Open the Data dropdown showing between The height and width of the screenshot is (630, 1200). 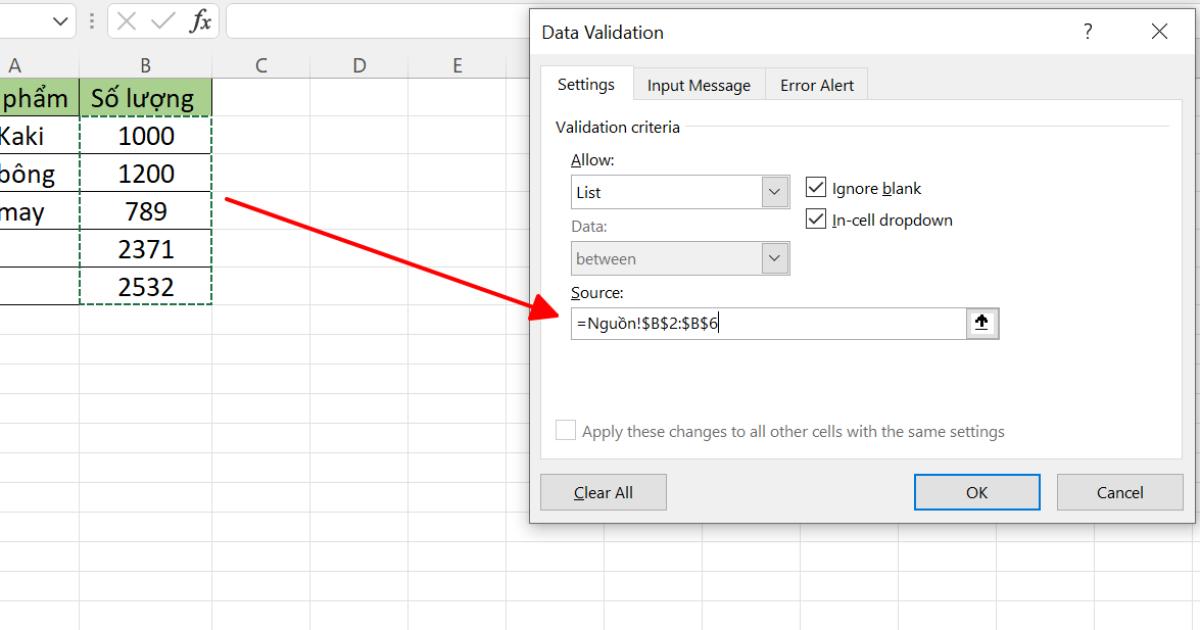coord(775,258)
